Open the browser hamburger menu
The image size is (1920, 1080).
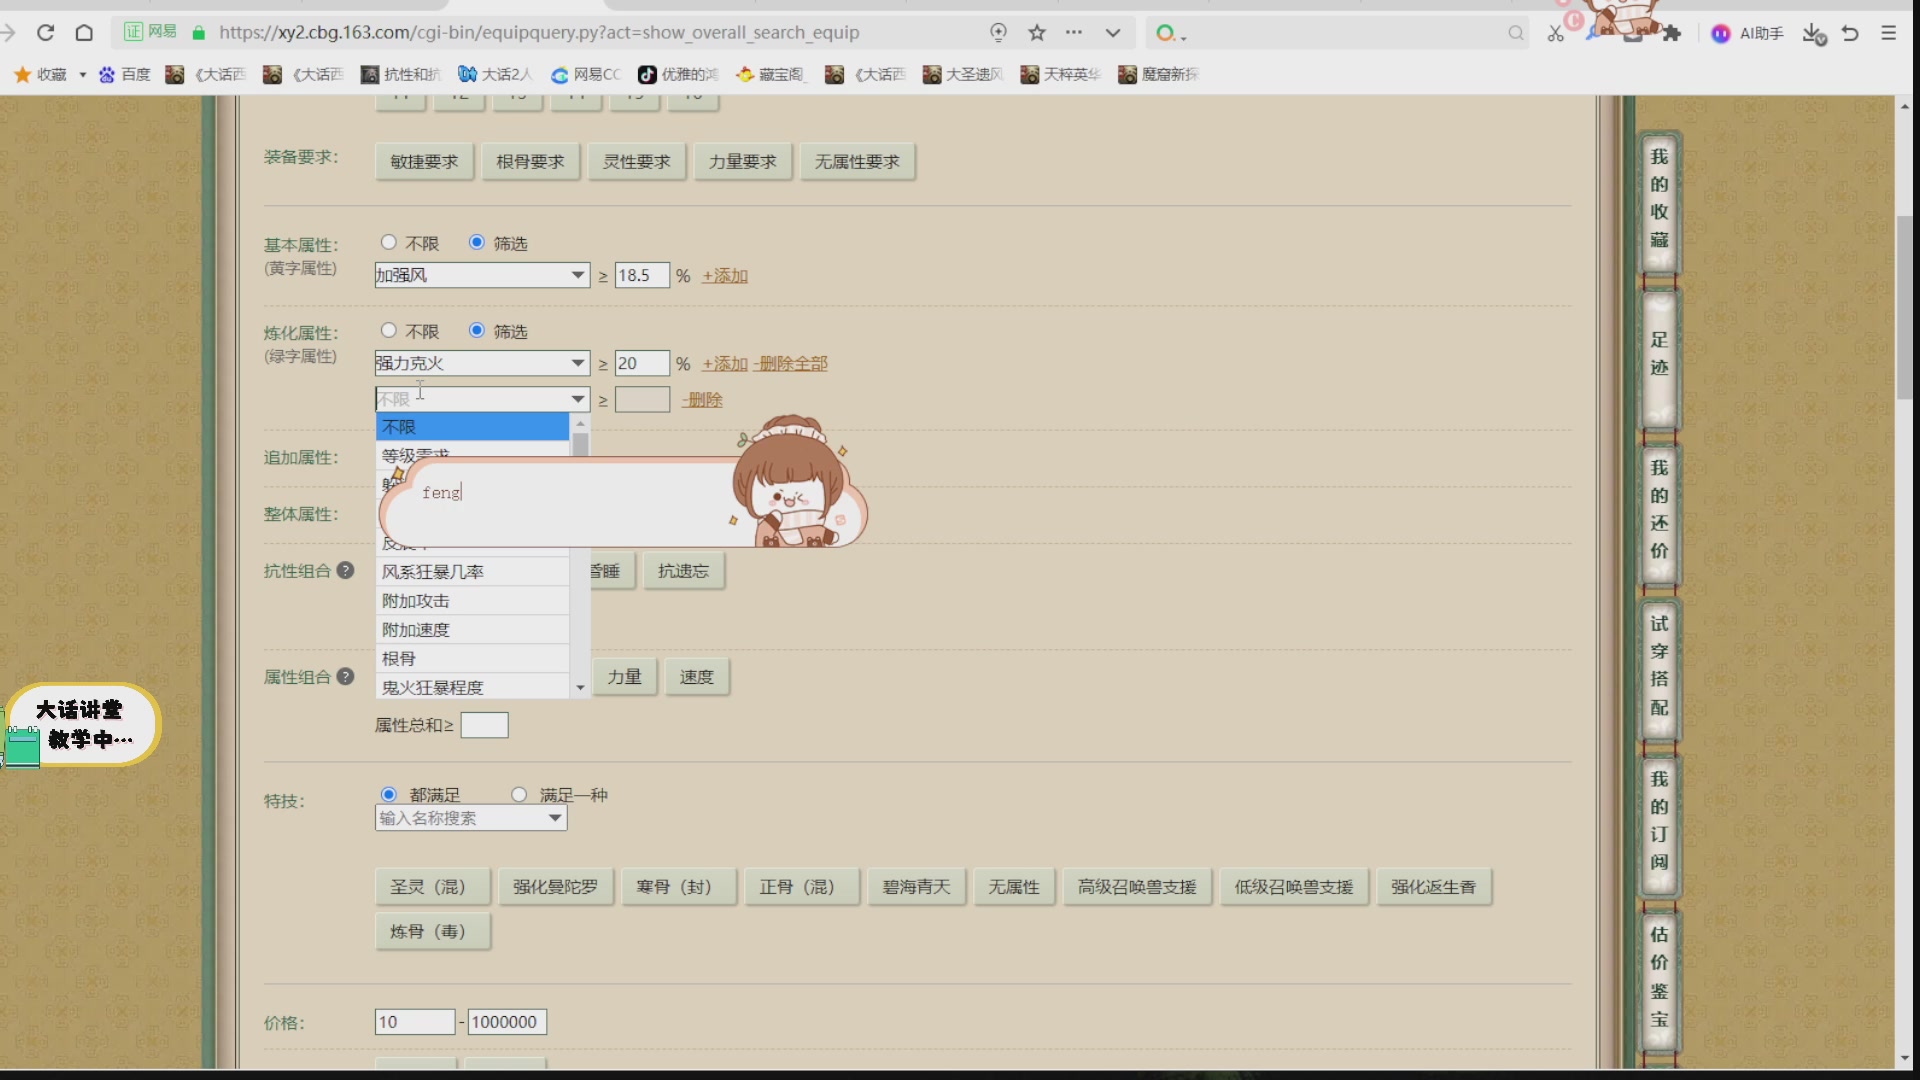(1888, 33)
